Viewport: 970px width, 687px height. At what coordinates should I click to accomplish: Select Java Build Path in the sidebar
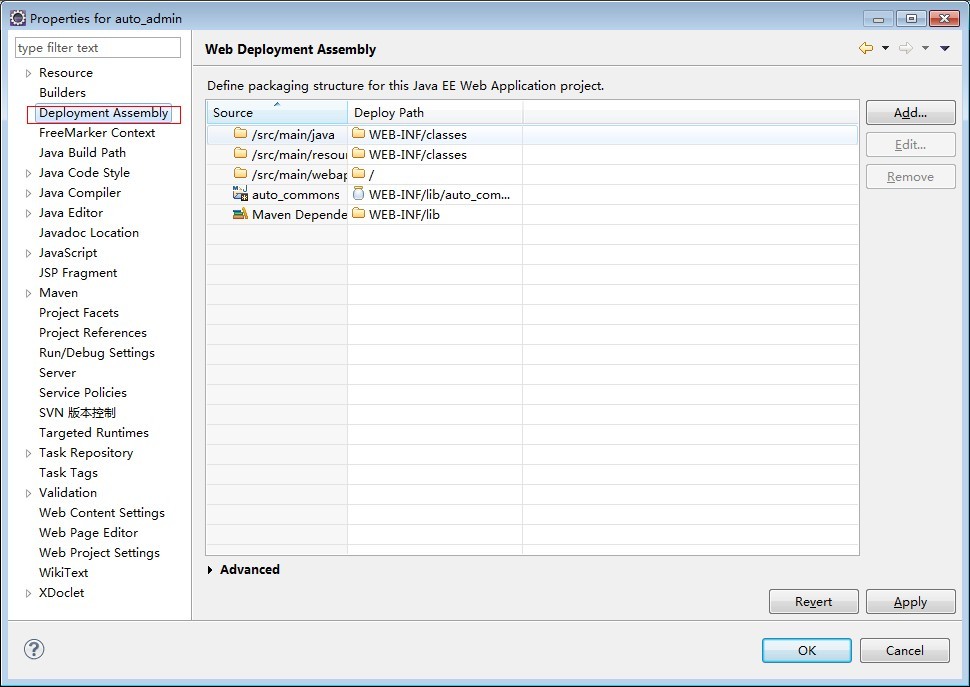click(82, 153)
